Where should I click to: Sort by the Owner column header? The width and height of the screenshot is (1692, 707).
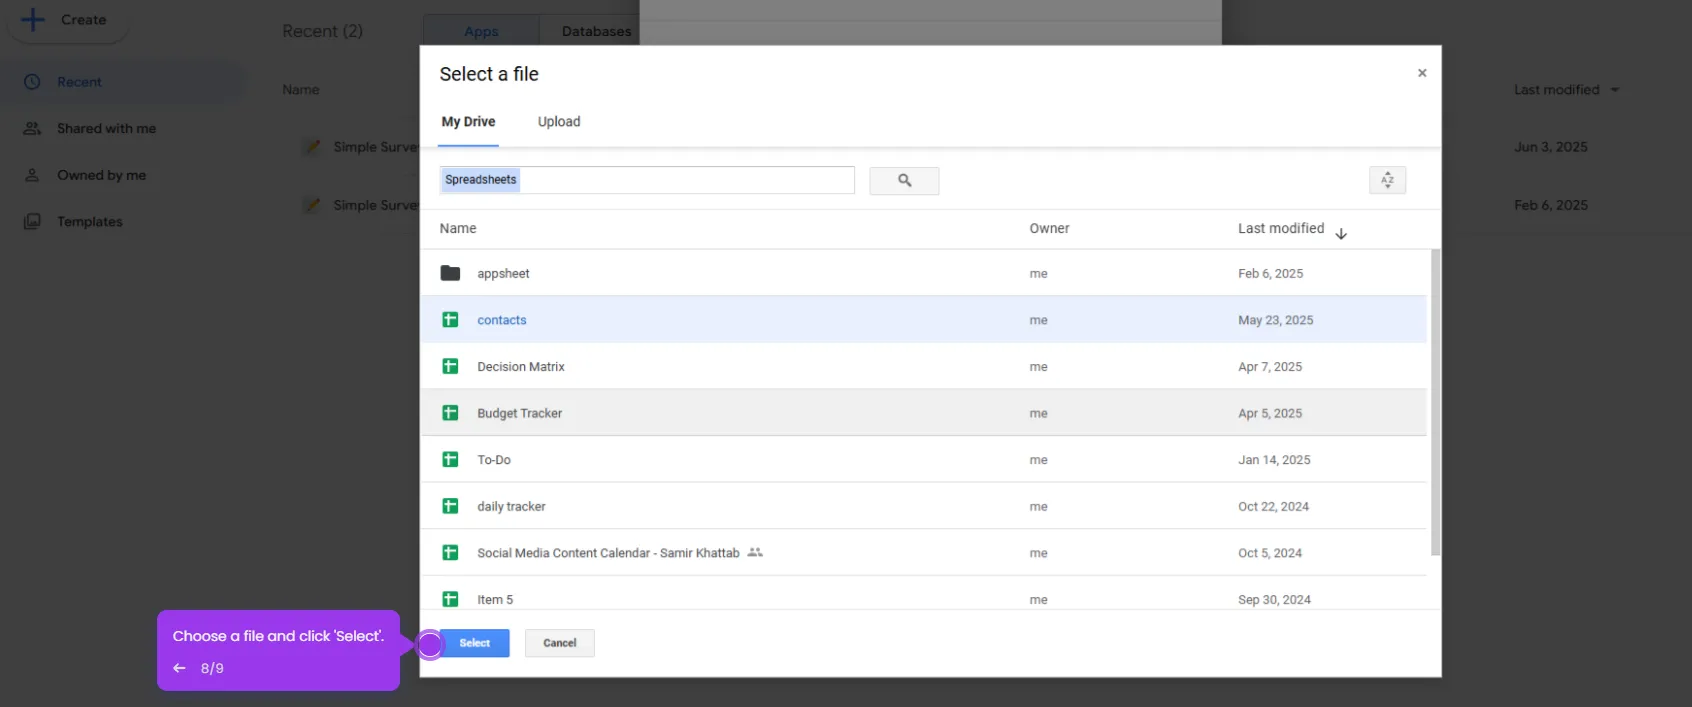point(1049,228)
